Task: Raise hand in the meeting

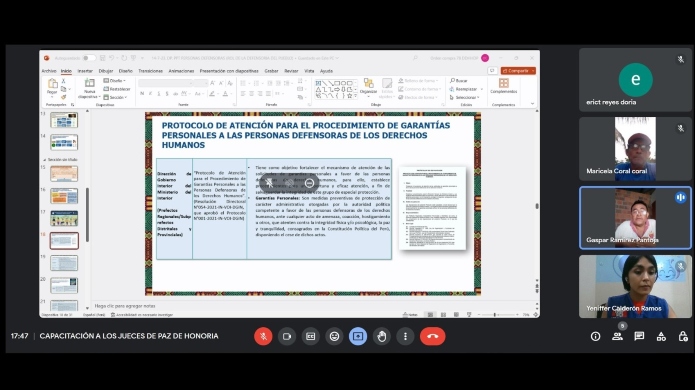Action: coord(382,336)
